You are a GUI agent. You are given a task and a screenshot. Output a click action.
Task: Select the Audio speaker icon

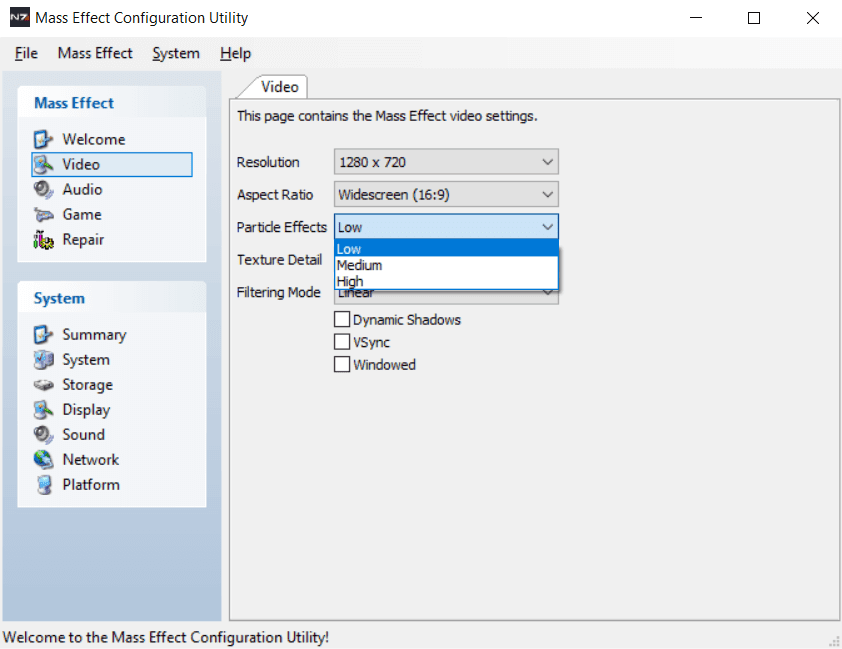pyautogui.click(x=43, y=189)
